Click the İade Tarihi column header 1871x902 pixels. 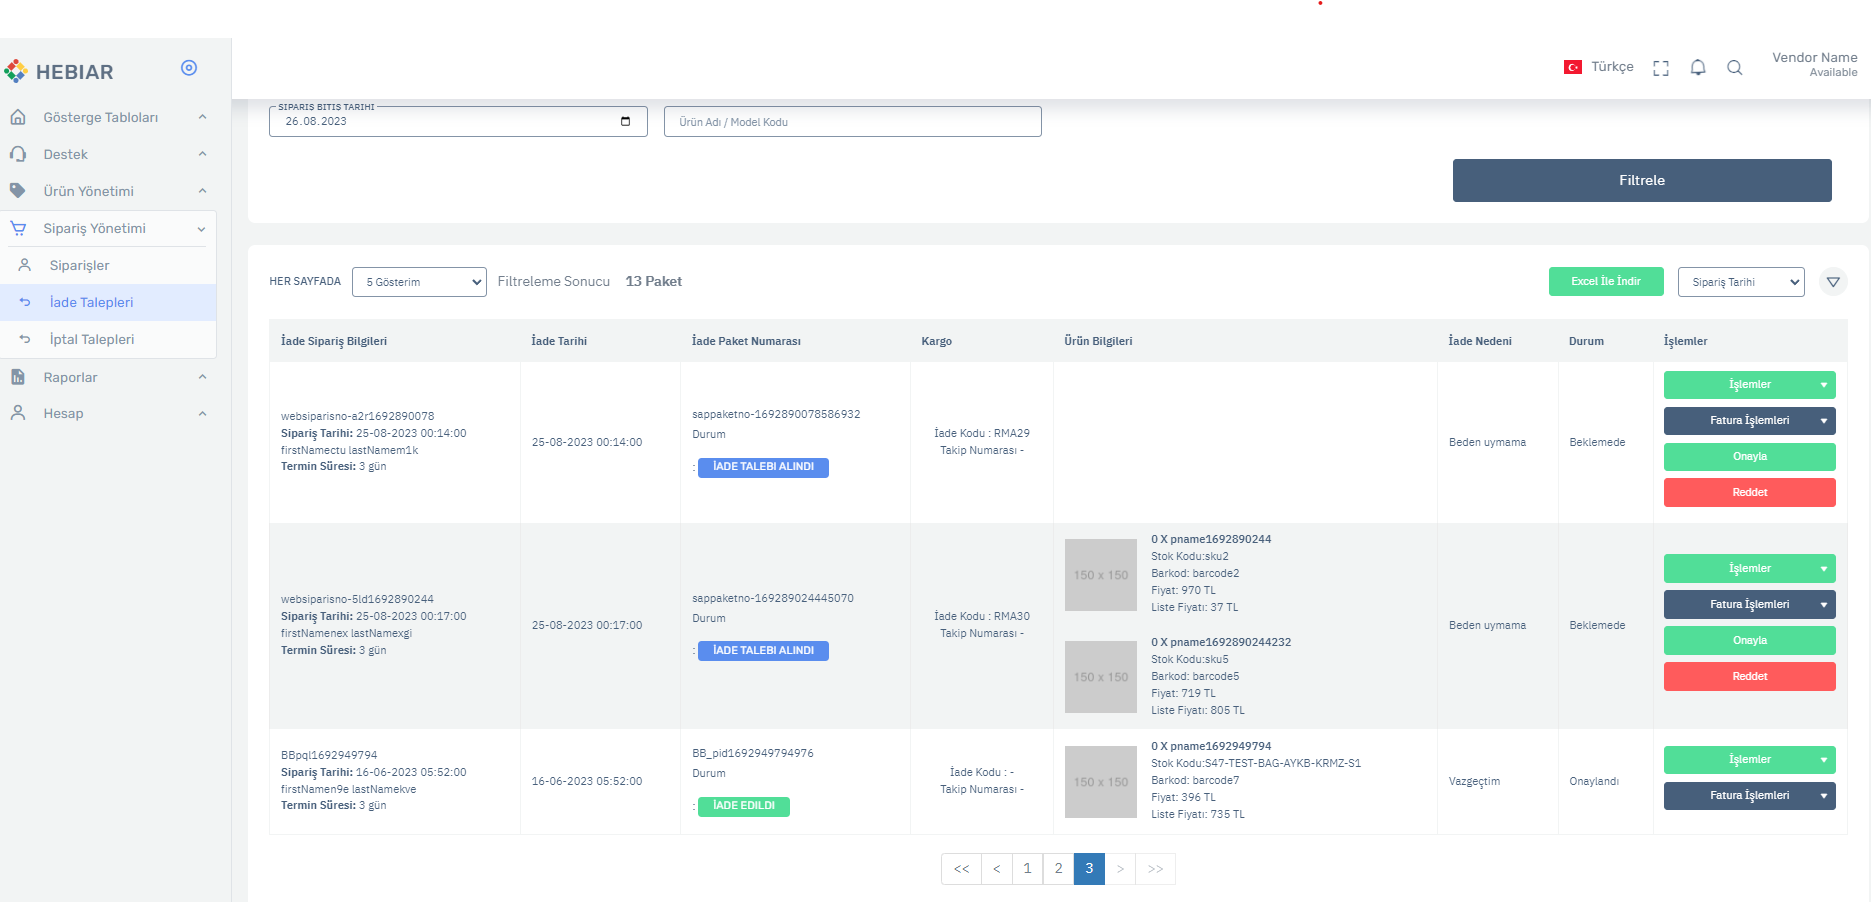tap(559, 341)
